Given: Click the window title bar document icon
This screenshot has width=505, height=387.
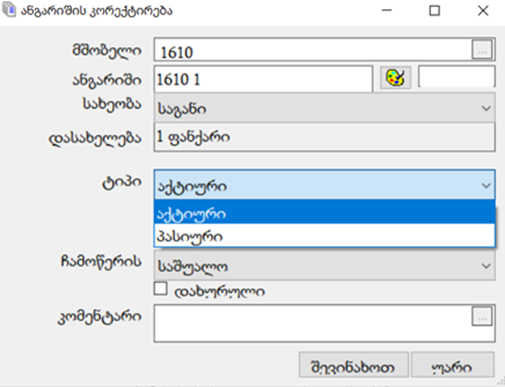Looking at the screenshot, I should click(9, 10).
